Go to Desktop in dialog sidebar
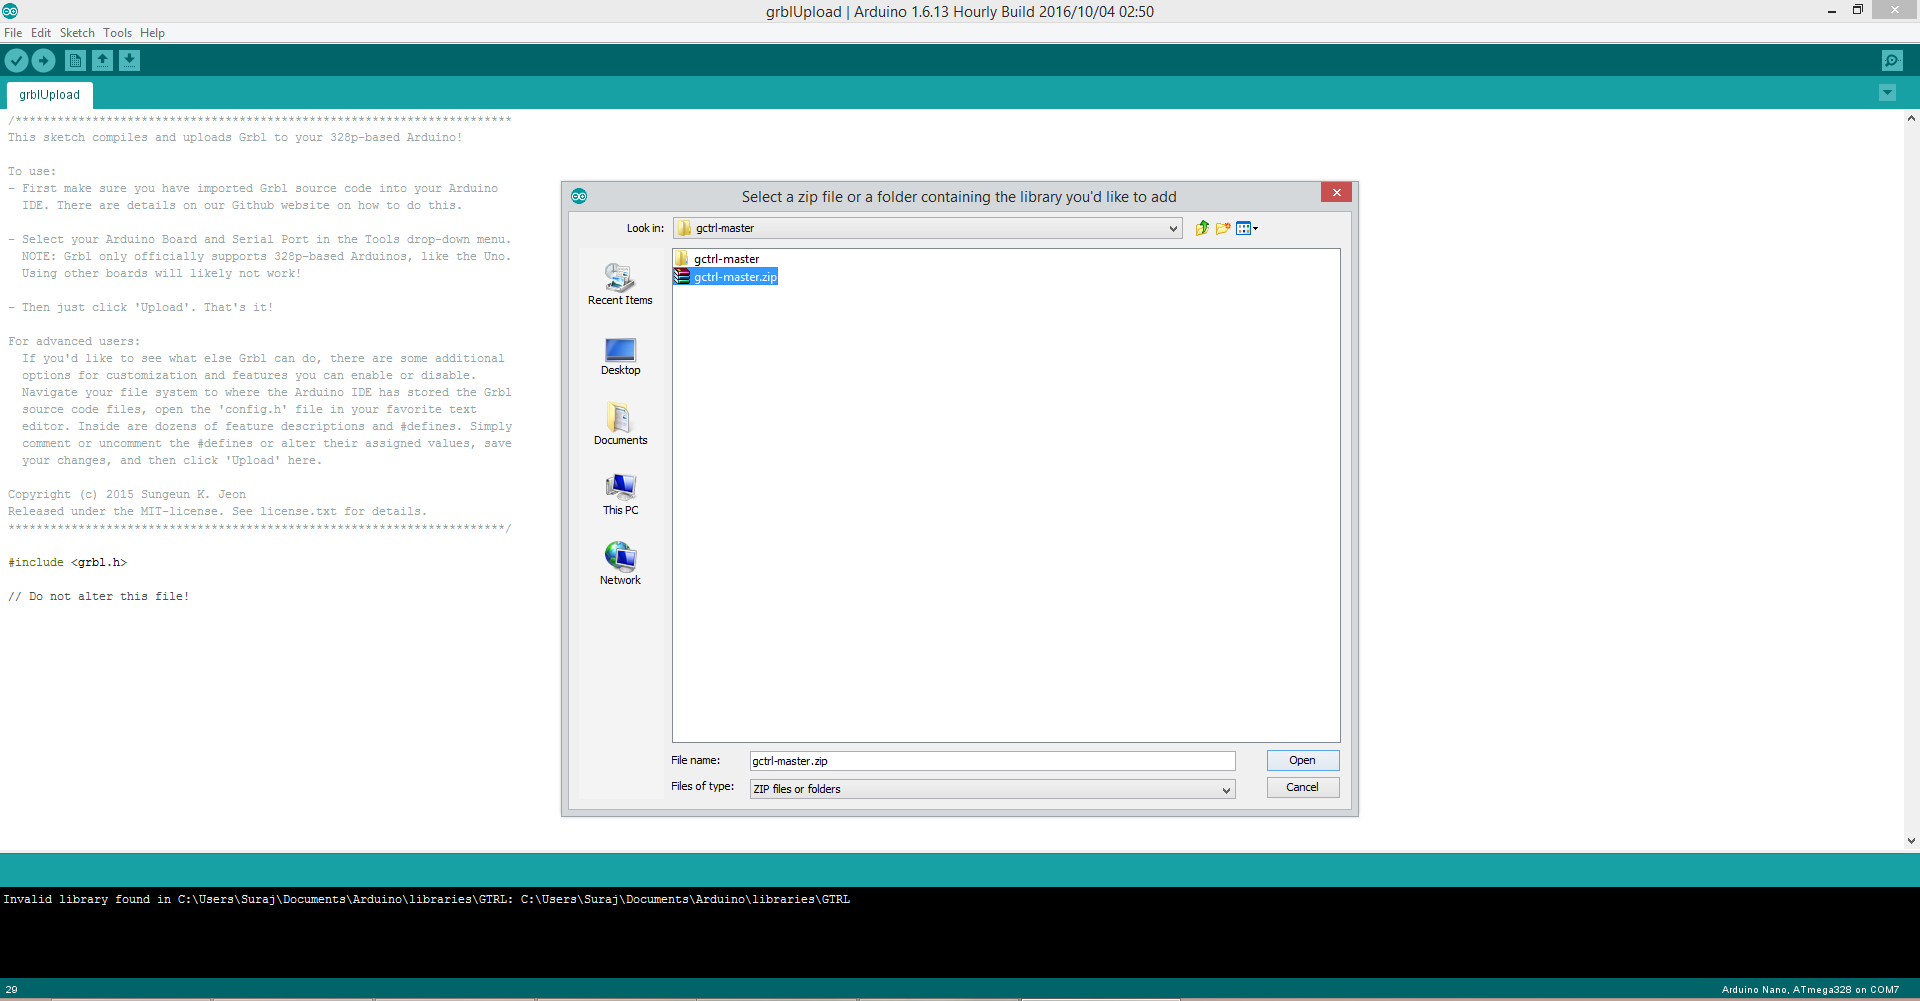The height and width of the screenshot is (1001, 1920). coord(620,356)
